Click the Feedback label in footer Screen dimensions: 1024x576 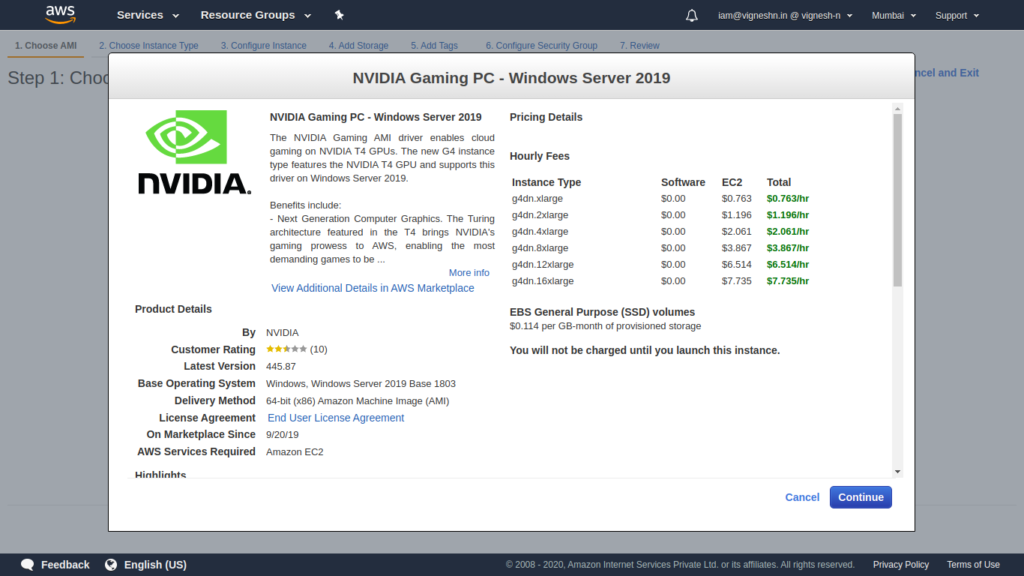[x=65, y=565]
